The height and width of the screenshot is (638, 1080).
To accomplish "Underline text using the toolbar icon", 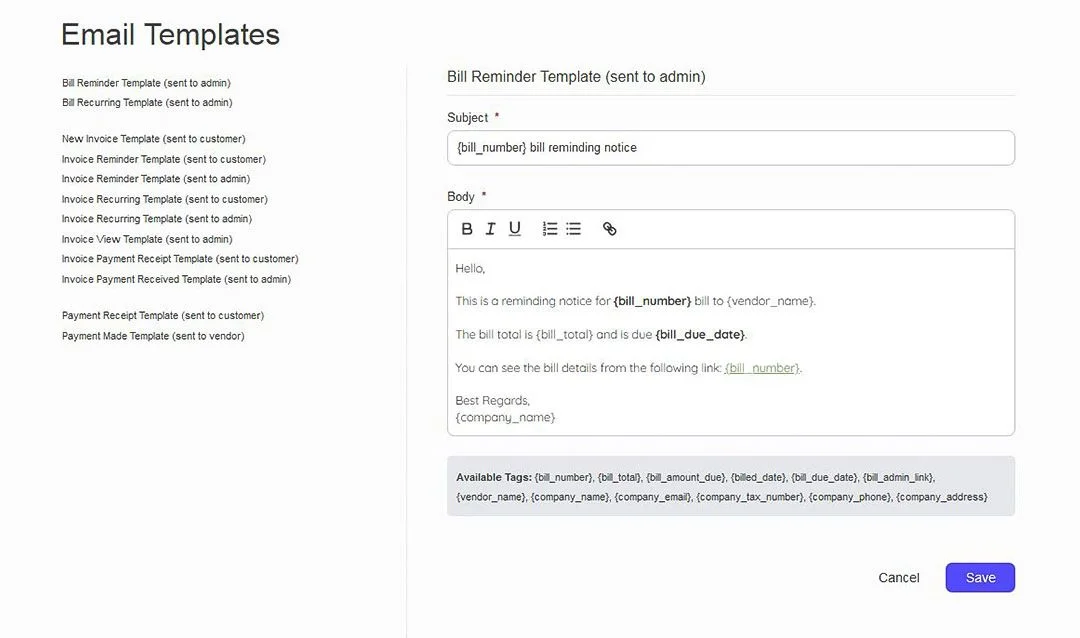I will (514, 229).
